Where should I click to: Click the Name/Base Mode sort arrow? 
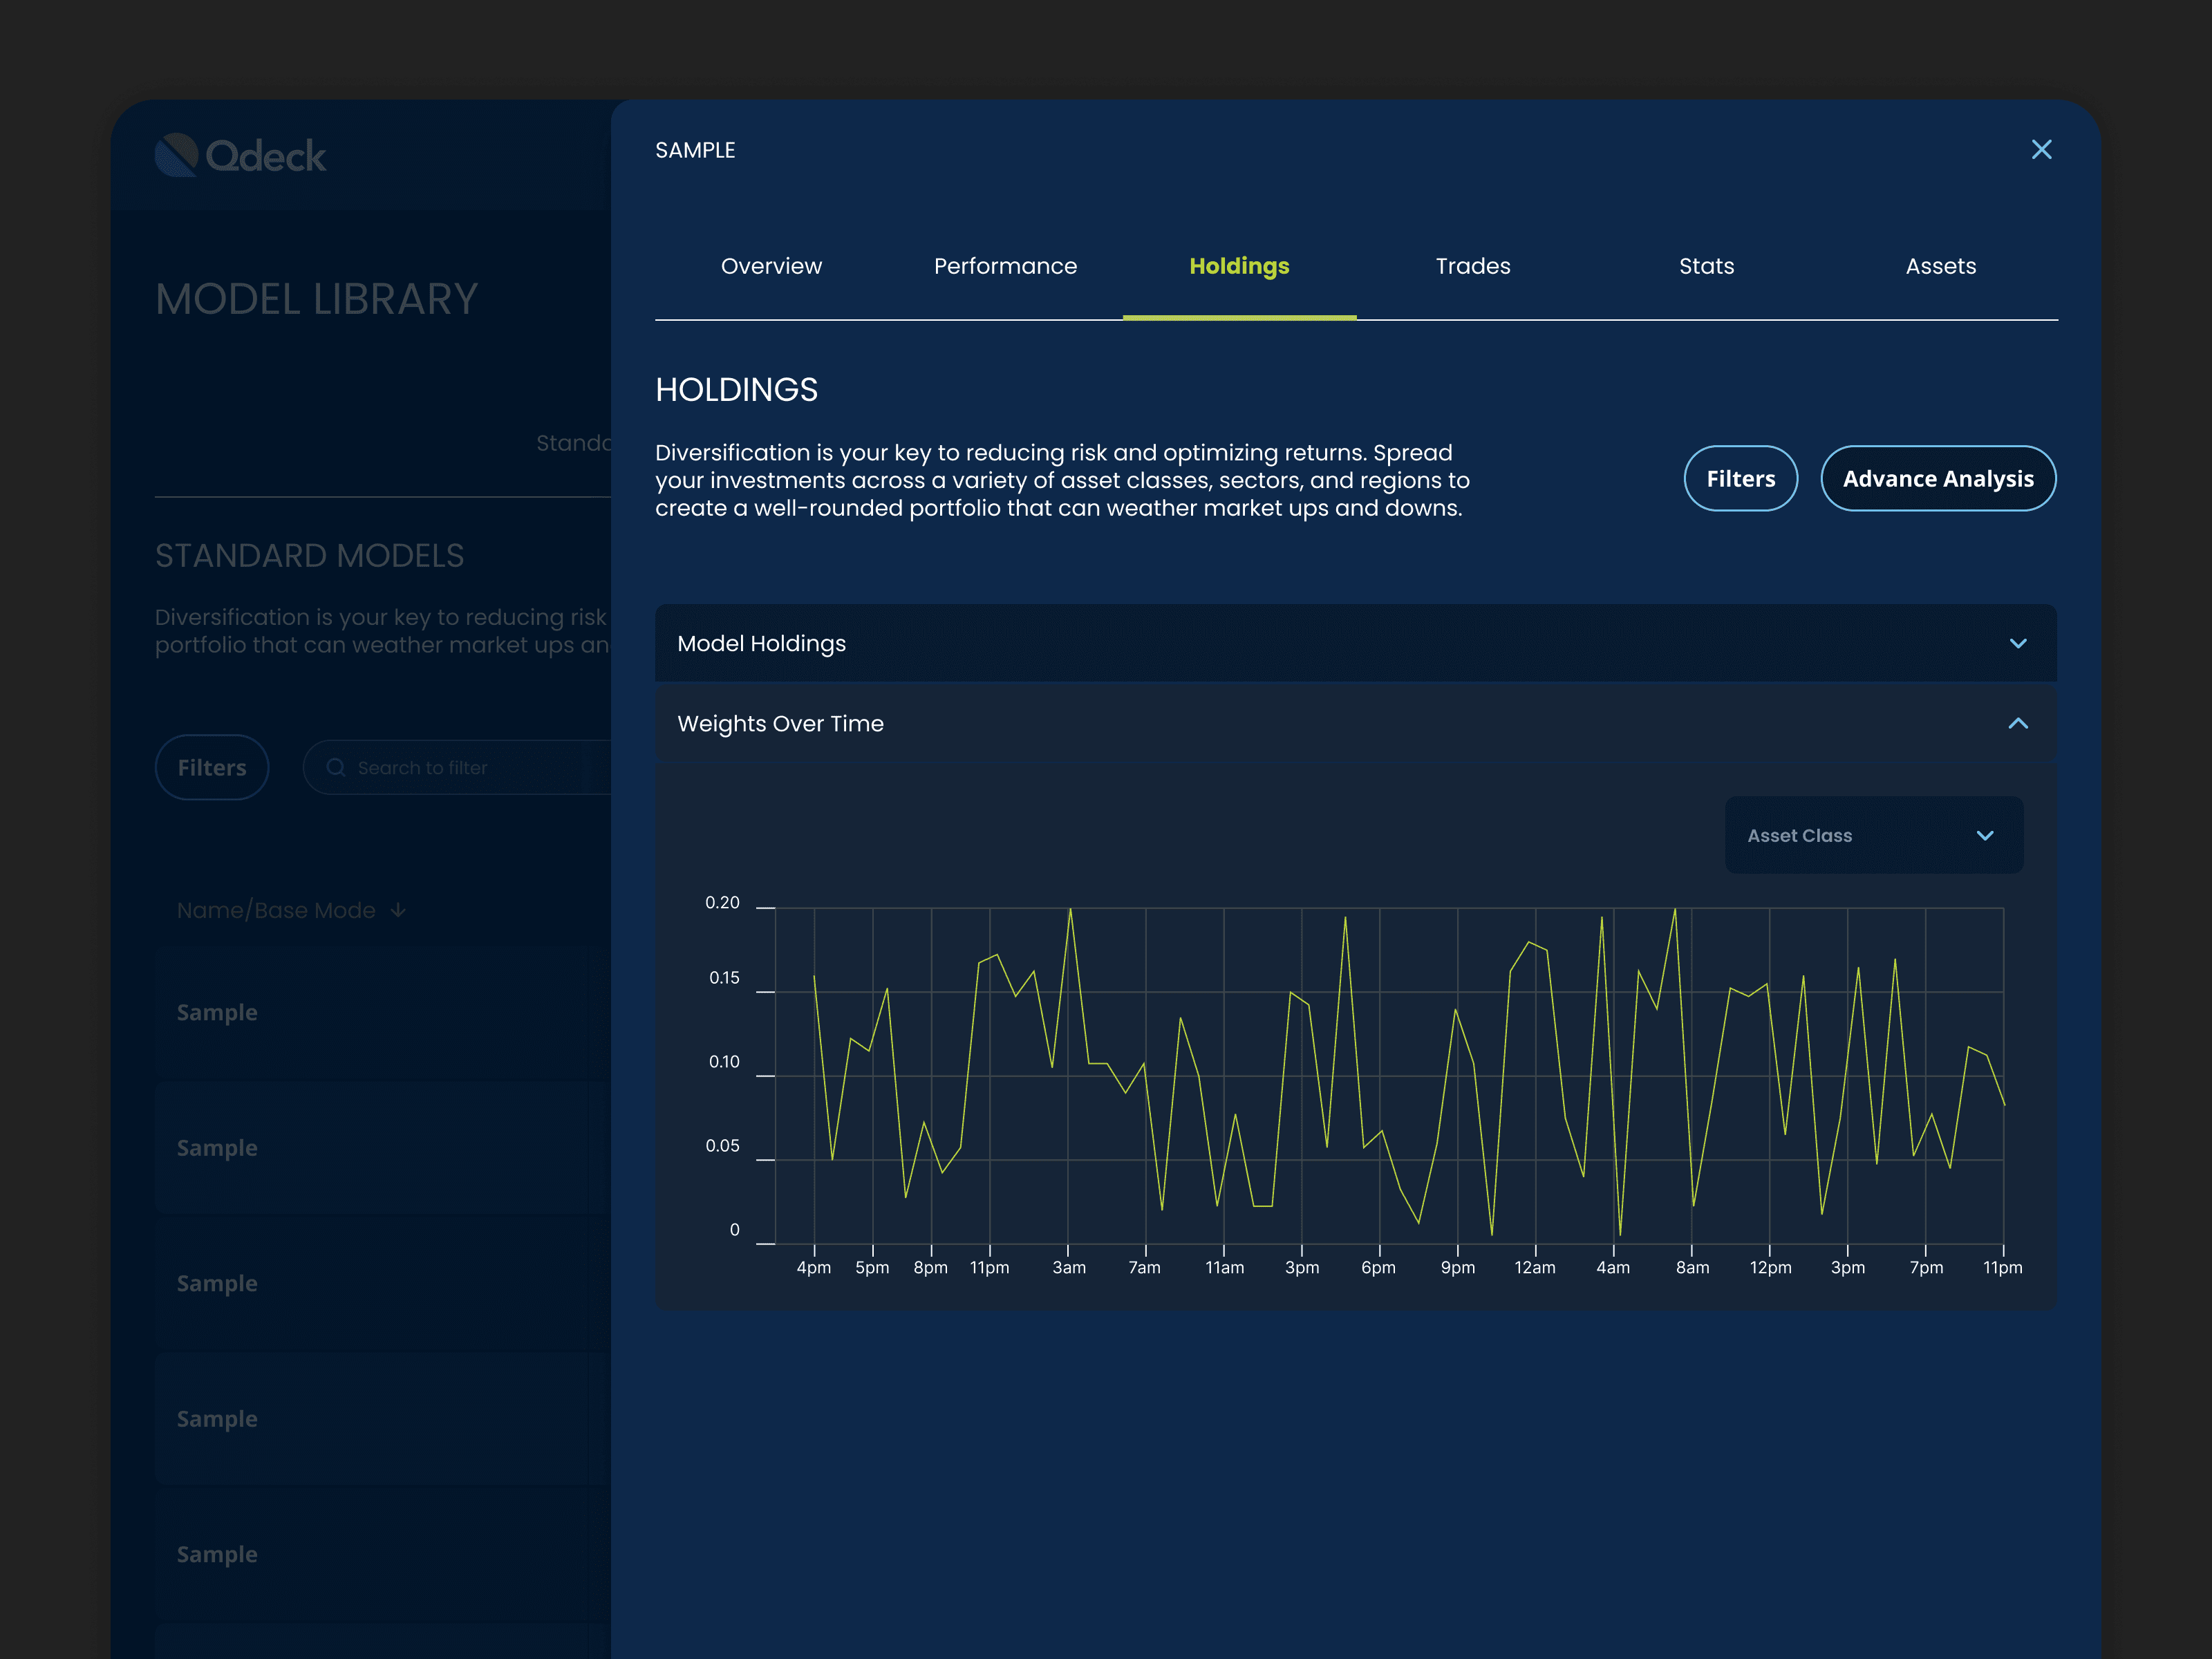(398, 910)
